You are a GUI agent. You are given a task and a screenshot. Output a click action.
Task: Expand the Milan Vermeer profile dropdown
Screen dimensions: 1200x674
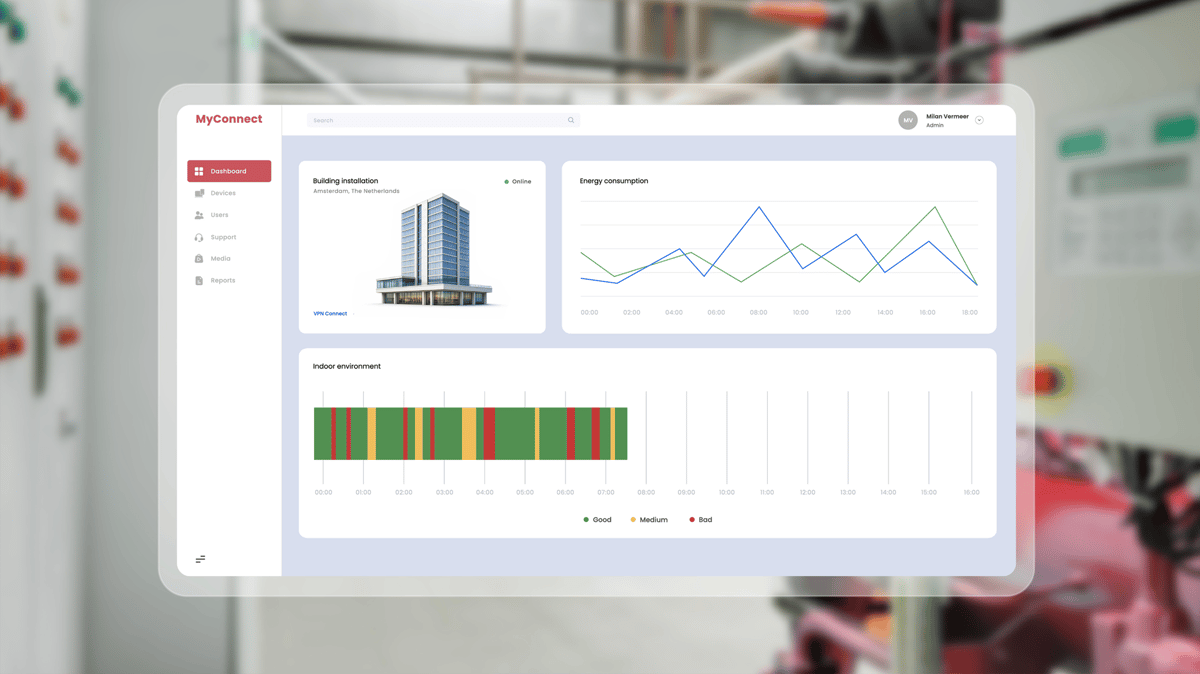[979, 120]
